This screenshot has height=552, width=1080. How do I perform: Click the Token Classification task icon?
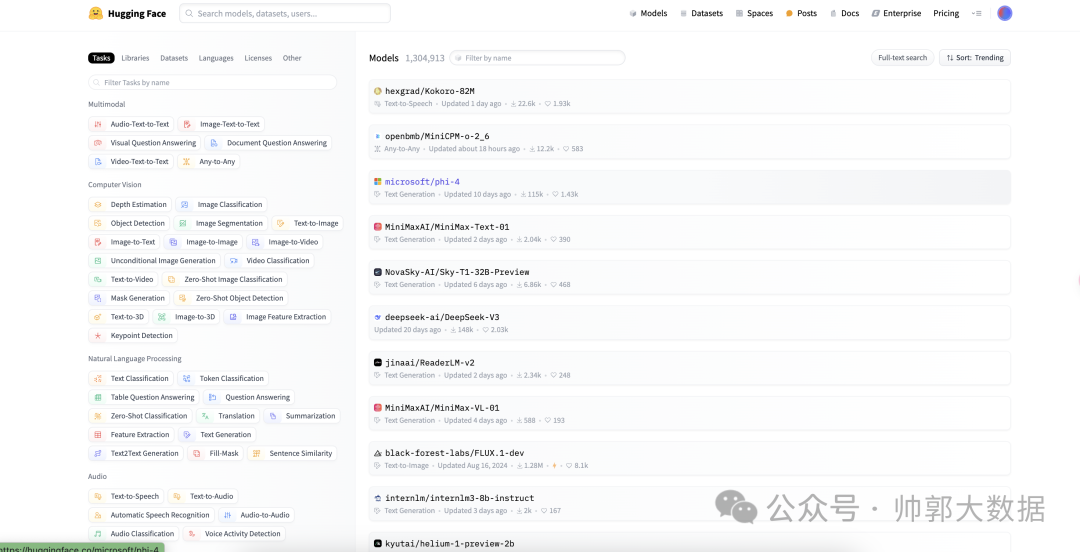[187, 378]
